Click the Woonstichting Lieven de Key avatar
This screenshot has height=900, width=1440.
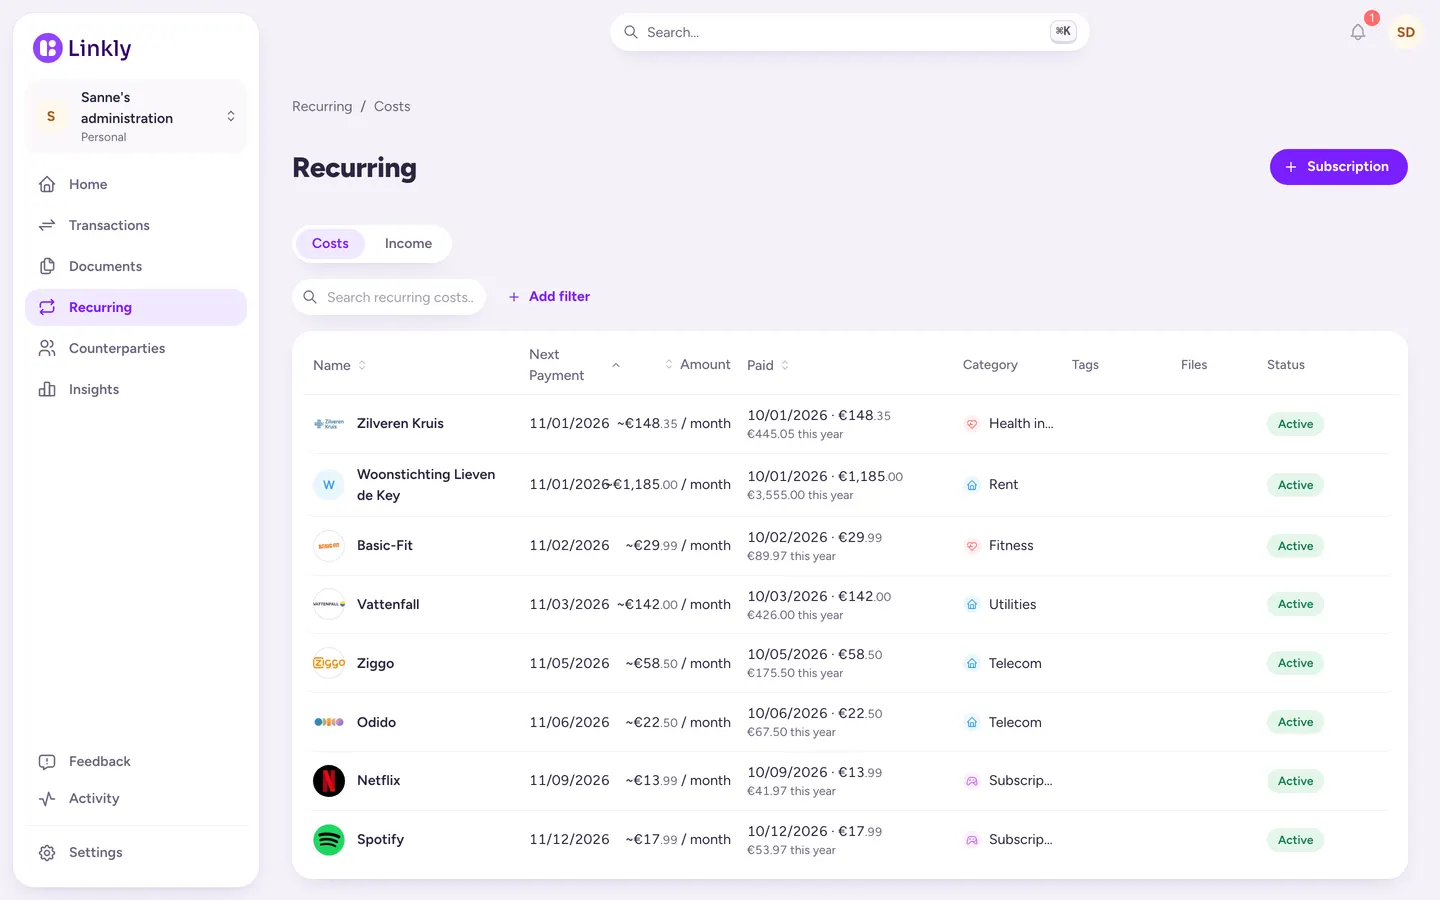click(329, 485)
